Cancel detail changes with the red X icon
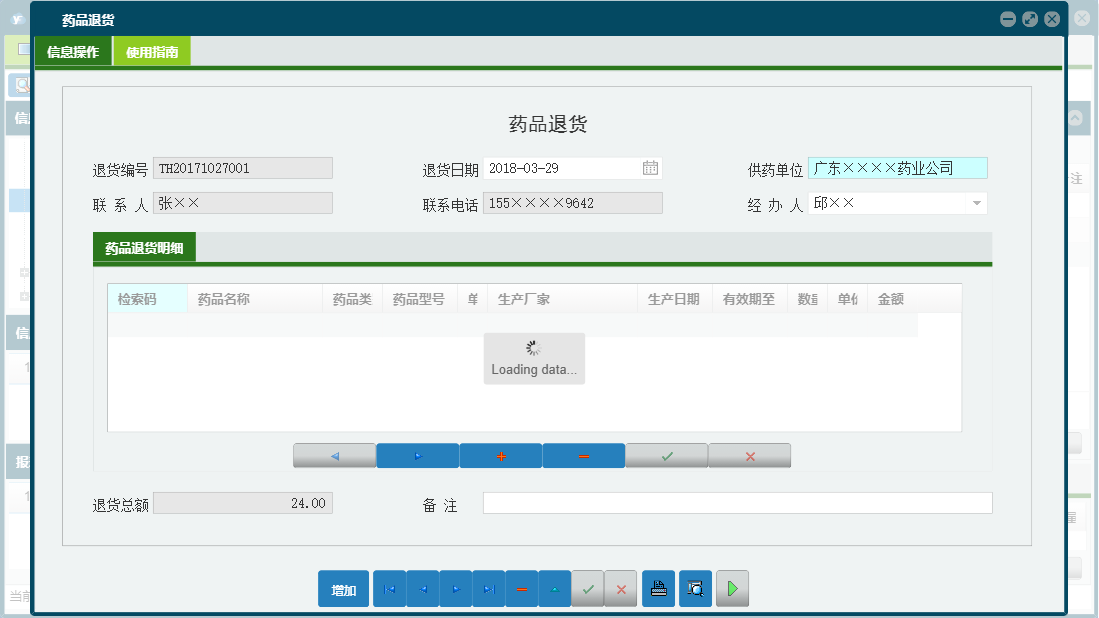This screenshot has width=1099, height=618. [x=749, y=455]
